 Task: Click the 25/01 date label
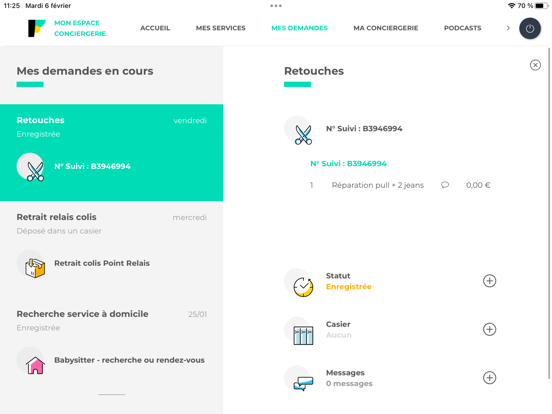(197, 314)
